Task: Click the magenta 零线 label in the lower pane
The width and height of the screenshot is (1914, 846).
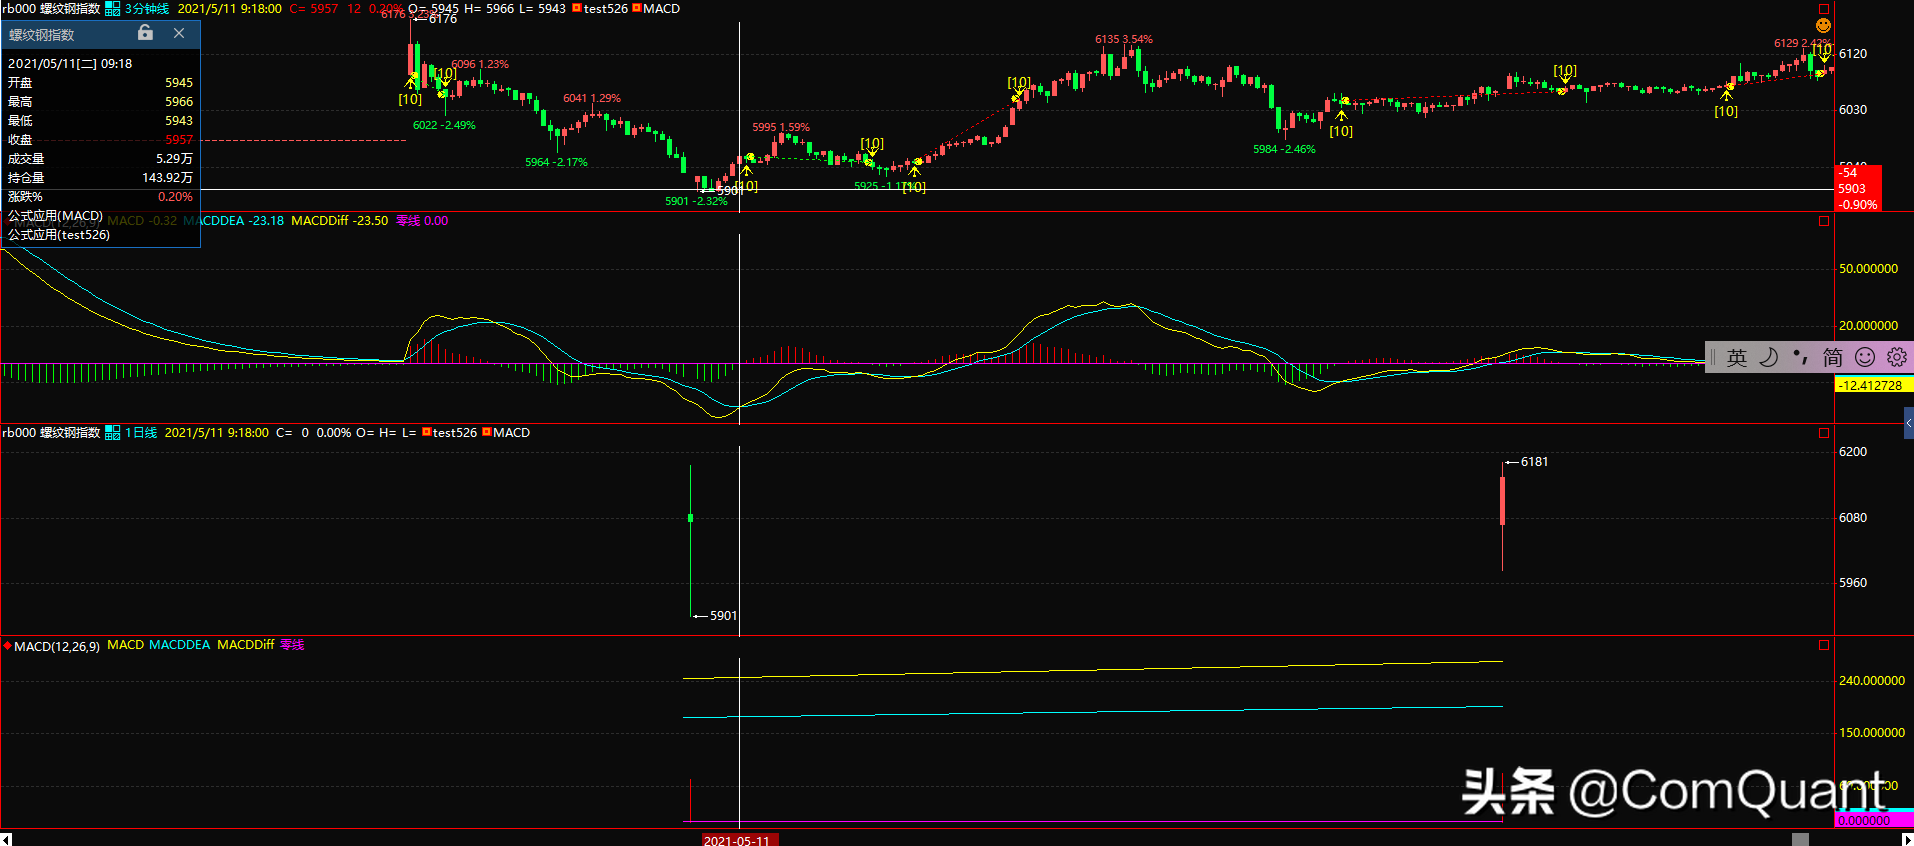Action: pyautogui.click(x=292, y=645)
